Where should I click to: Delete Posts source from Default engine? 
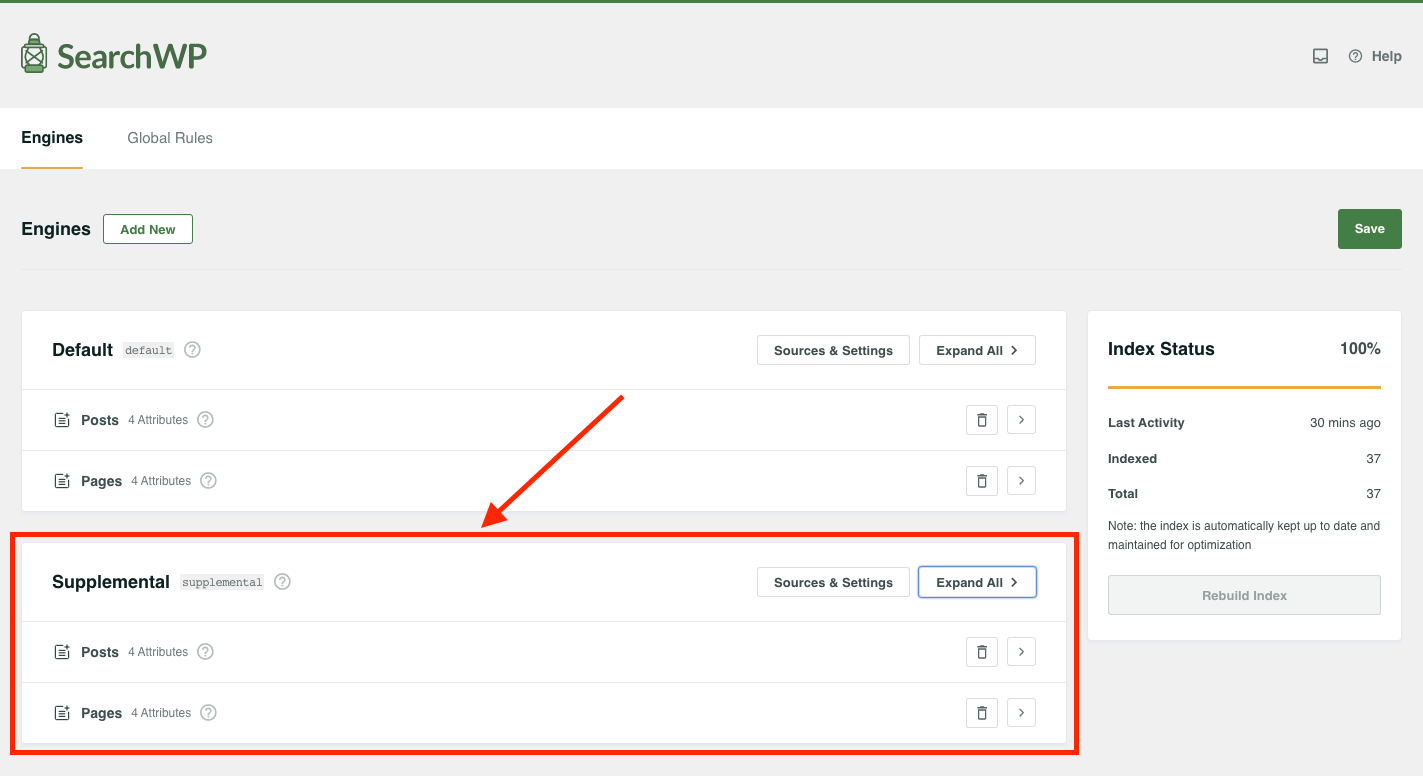click(x=981, y=420)
